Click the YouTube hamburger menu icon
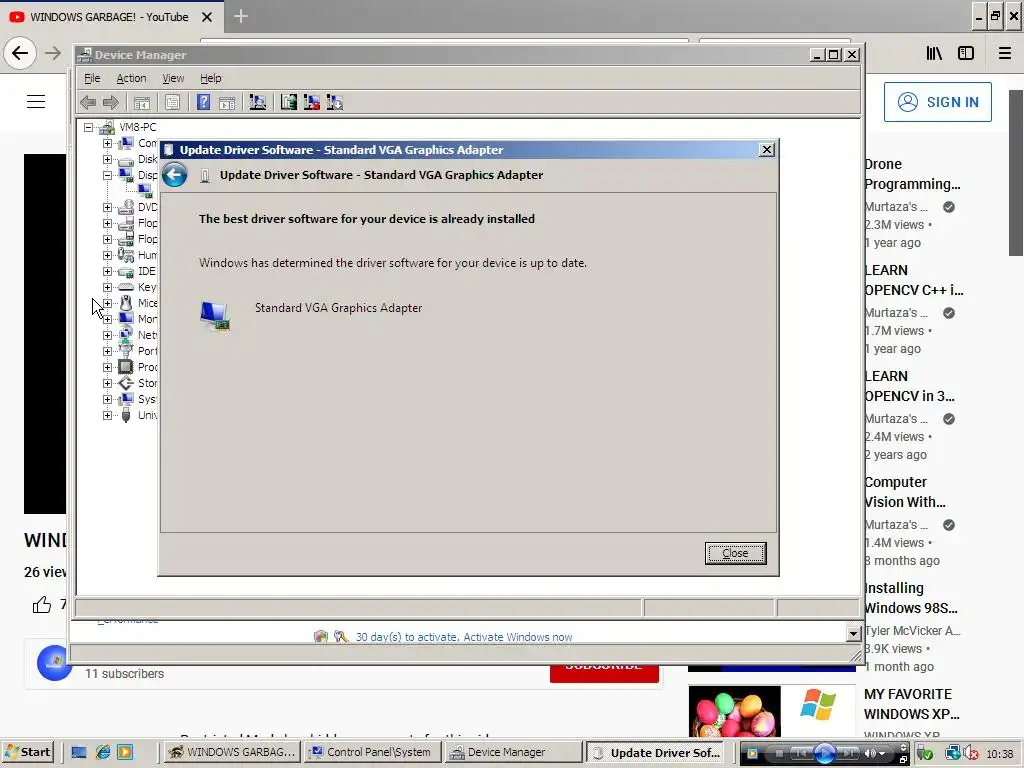Viewport: 1024px width, 768px height. 36,102
